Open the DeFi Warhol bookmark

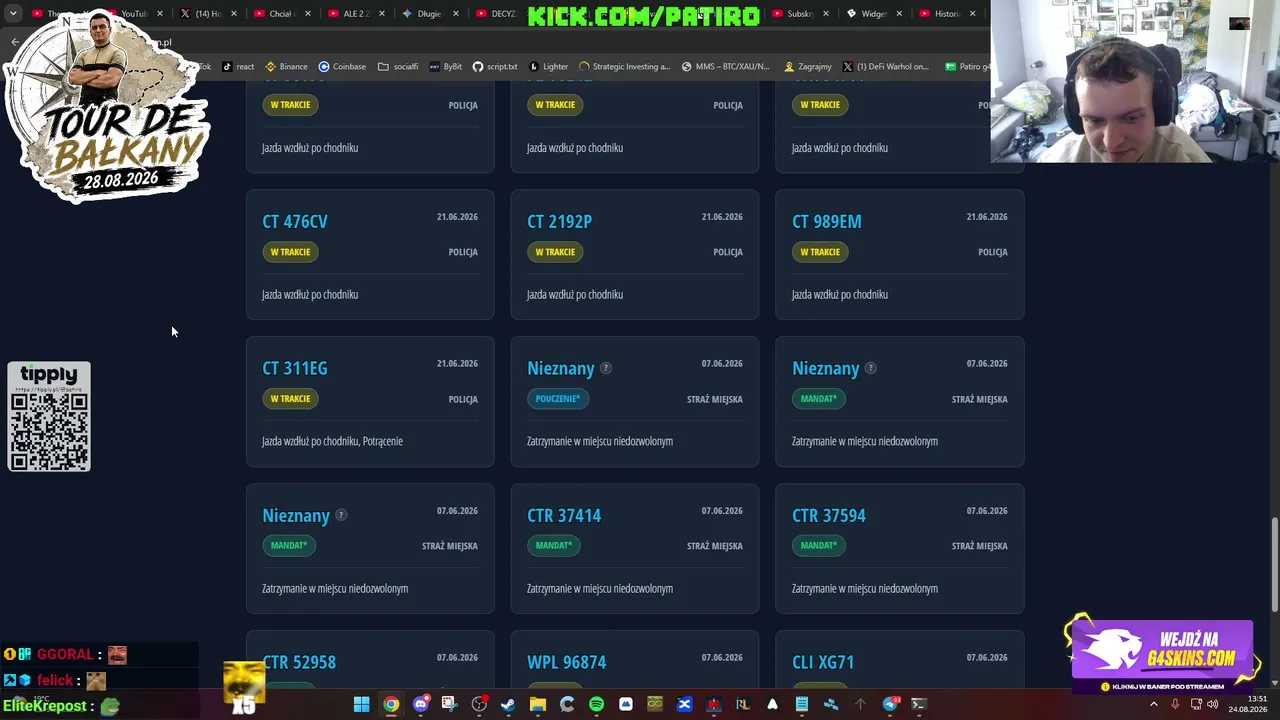pyautogui.click(x=886, y=67)
